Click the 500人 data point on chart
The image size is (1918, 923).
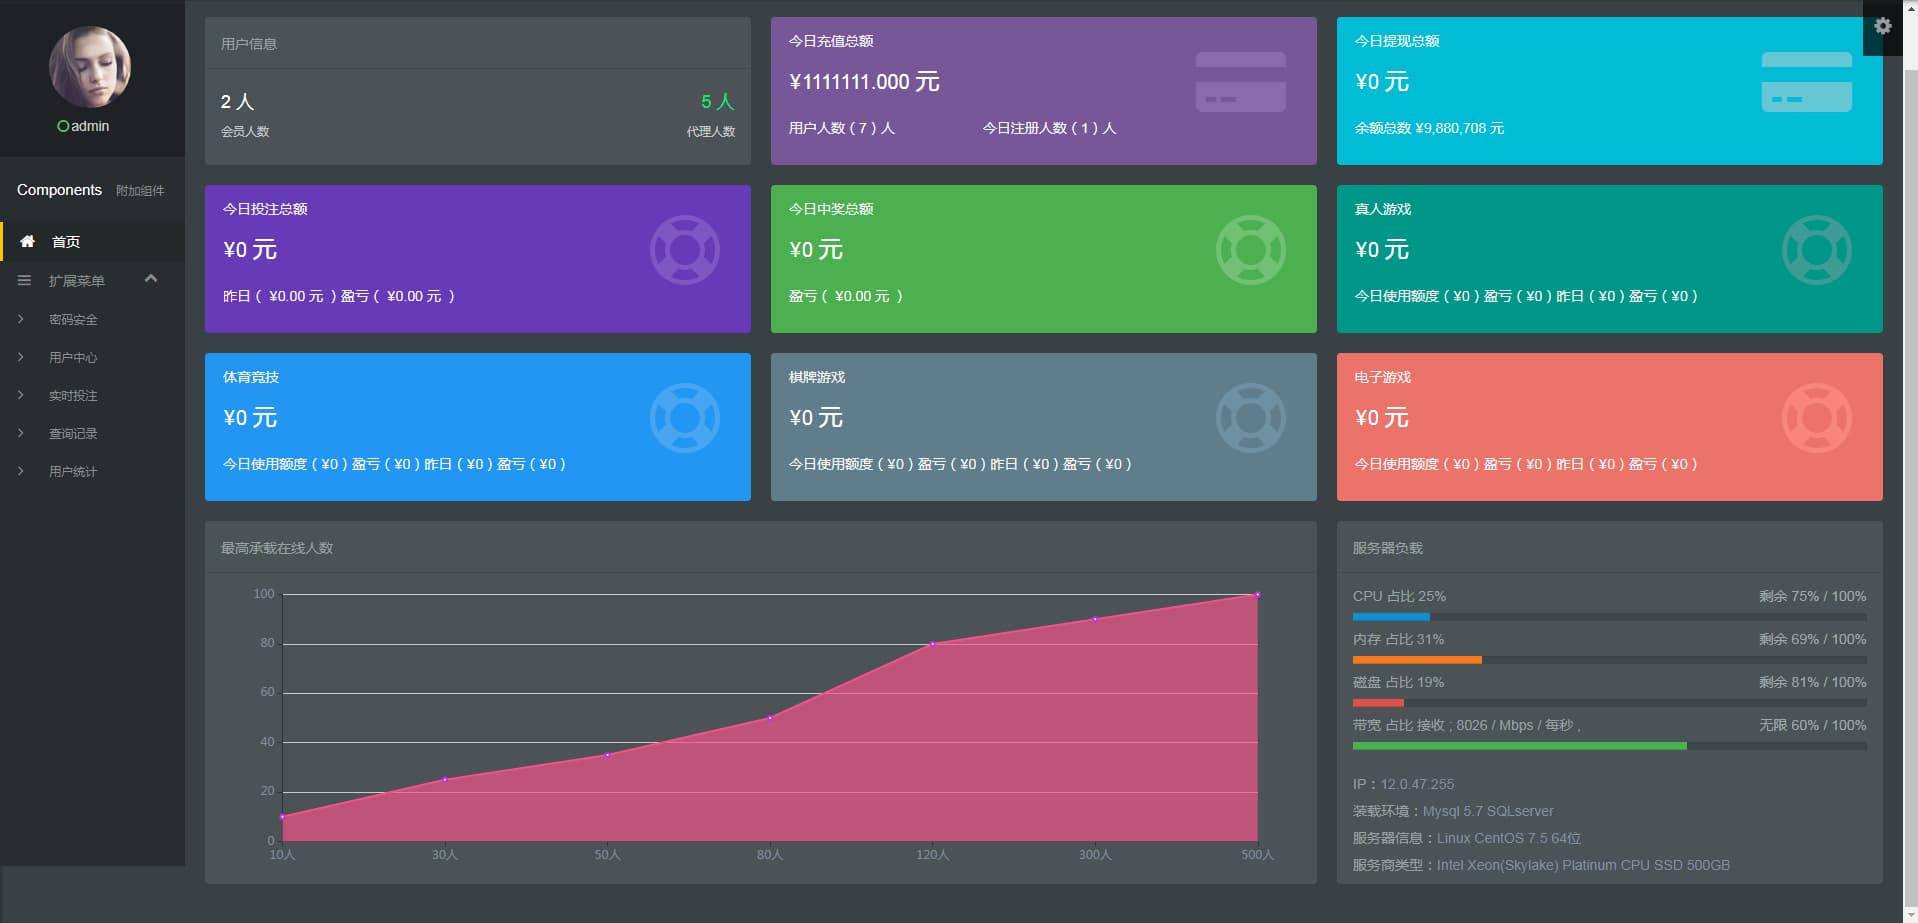1257,595
